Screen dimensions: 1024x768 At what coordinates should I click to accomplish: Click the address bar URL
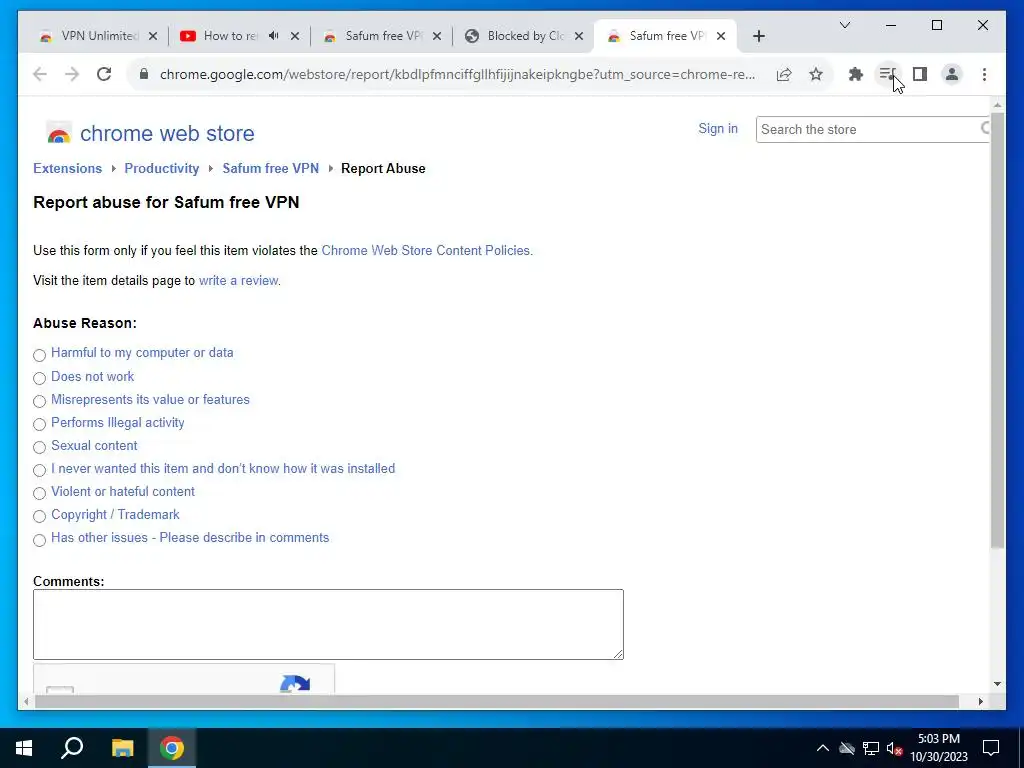click(457, 74)
